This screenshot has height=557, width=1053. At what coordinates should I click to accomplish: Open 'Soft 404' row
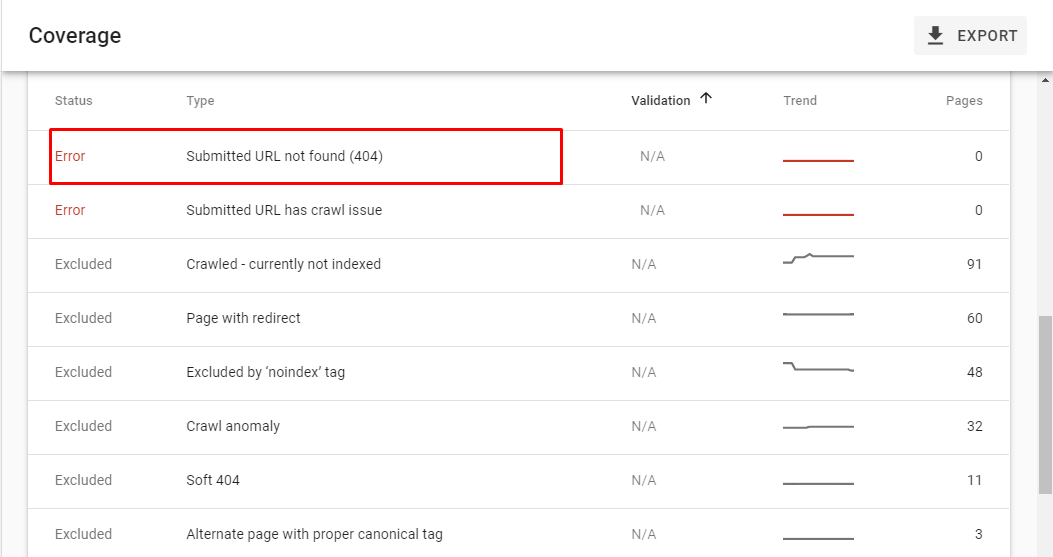pos(518,482)
